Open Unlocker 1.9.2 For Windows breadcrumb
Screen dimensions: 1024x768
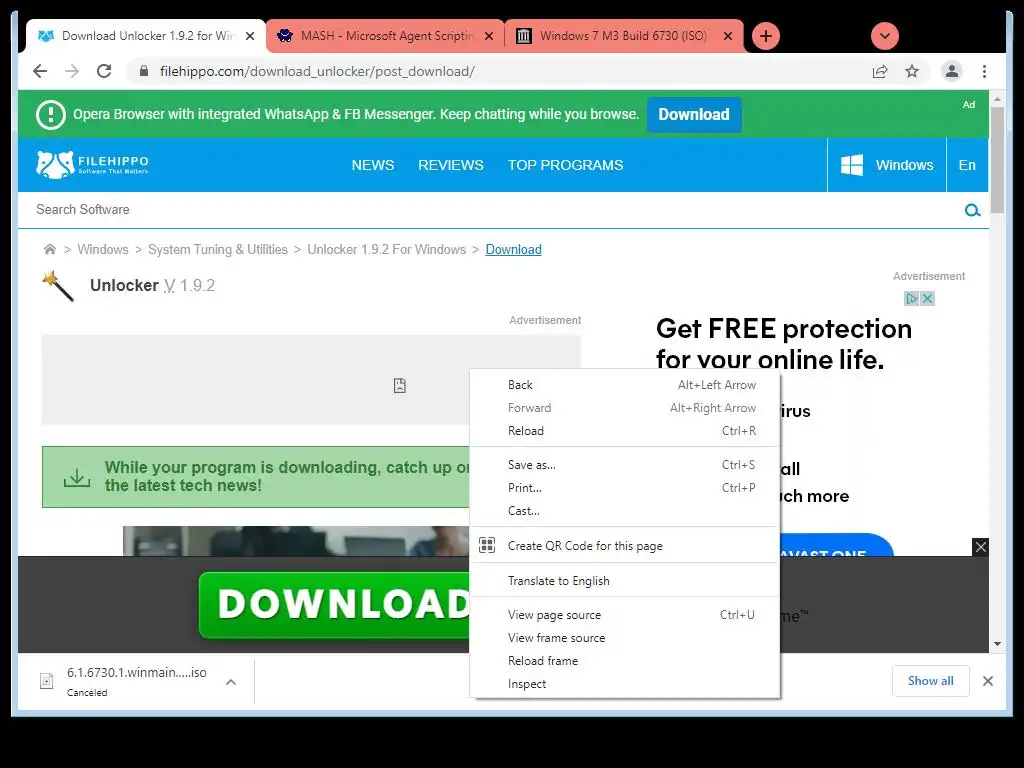(387, 249)
